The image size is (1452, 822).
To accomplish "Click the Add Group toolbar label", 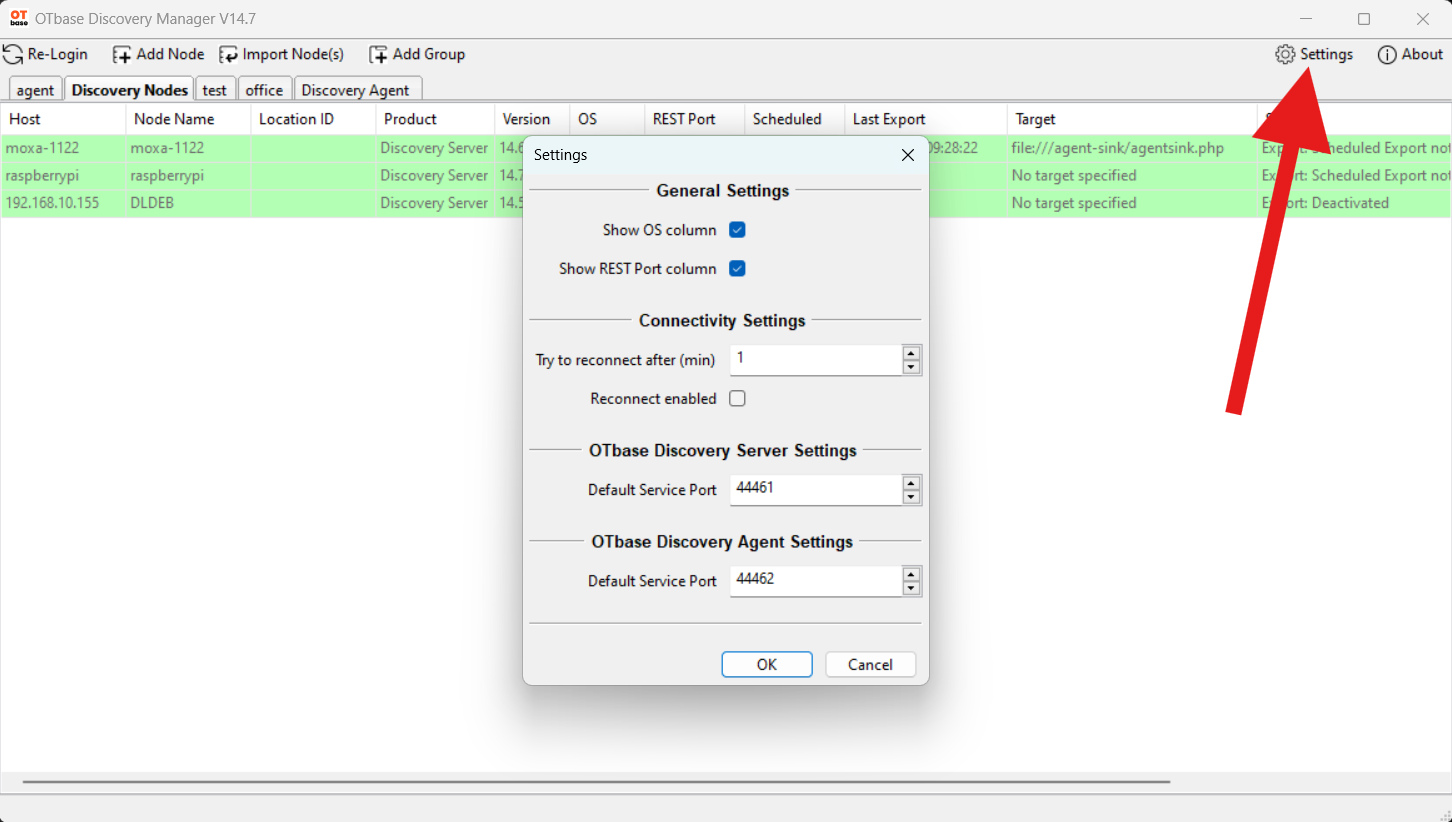I will tap(429, 55).
